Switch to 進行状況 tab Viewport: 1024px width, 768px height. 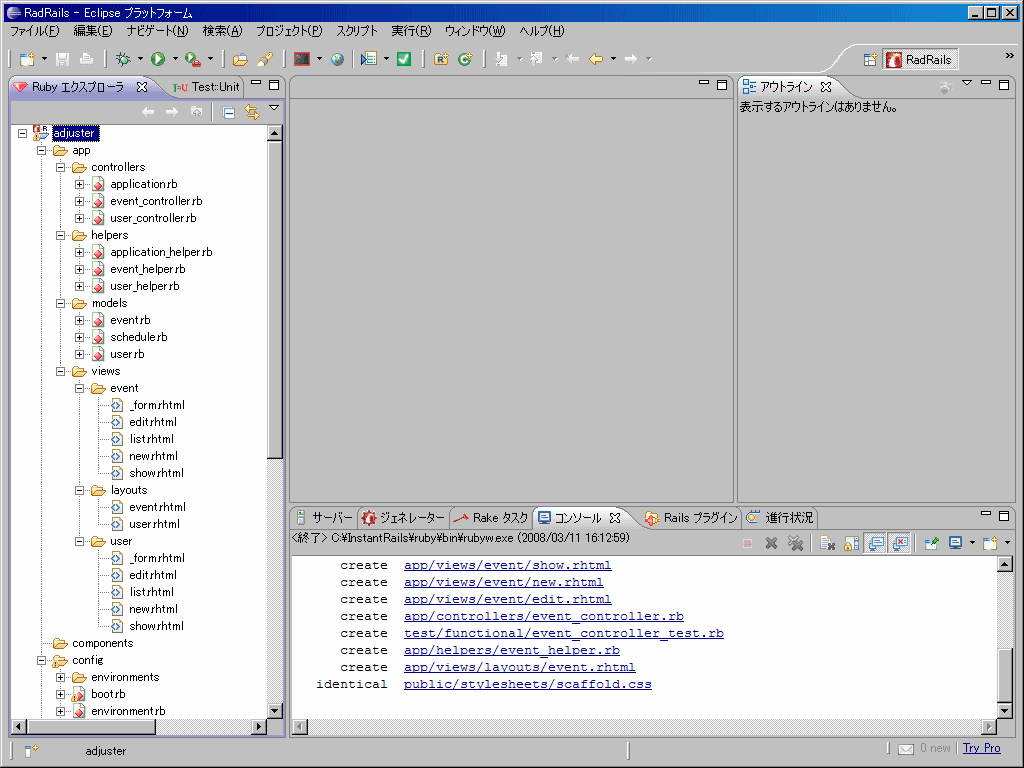pos(780,518)
